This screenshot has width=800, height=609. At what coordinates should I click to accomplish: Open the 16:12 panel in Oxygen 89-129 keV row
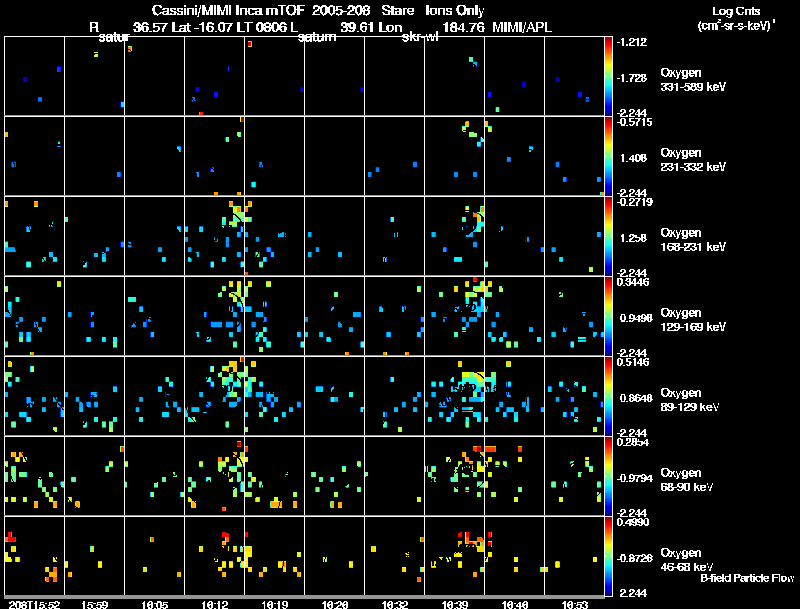click(x=214, y=396)
